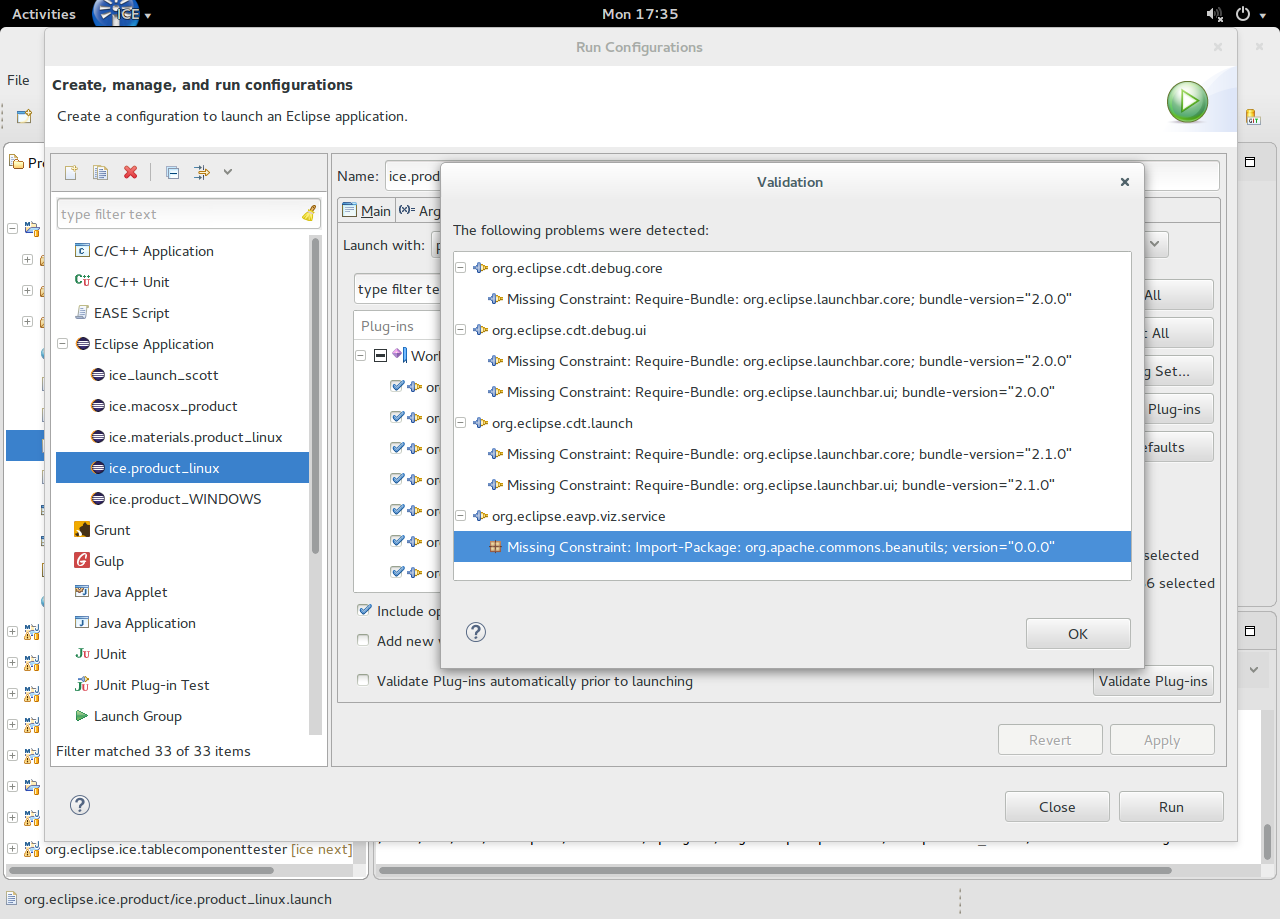Viewport: 1280px width, 919px height.
Task: Collapse the org.eclipse.cdt.debug.ui node
Action: [x=460, y=330]
